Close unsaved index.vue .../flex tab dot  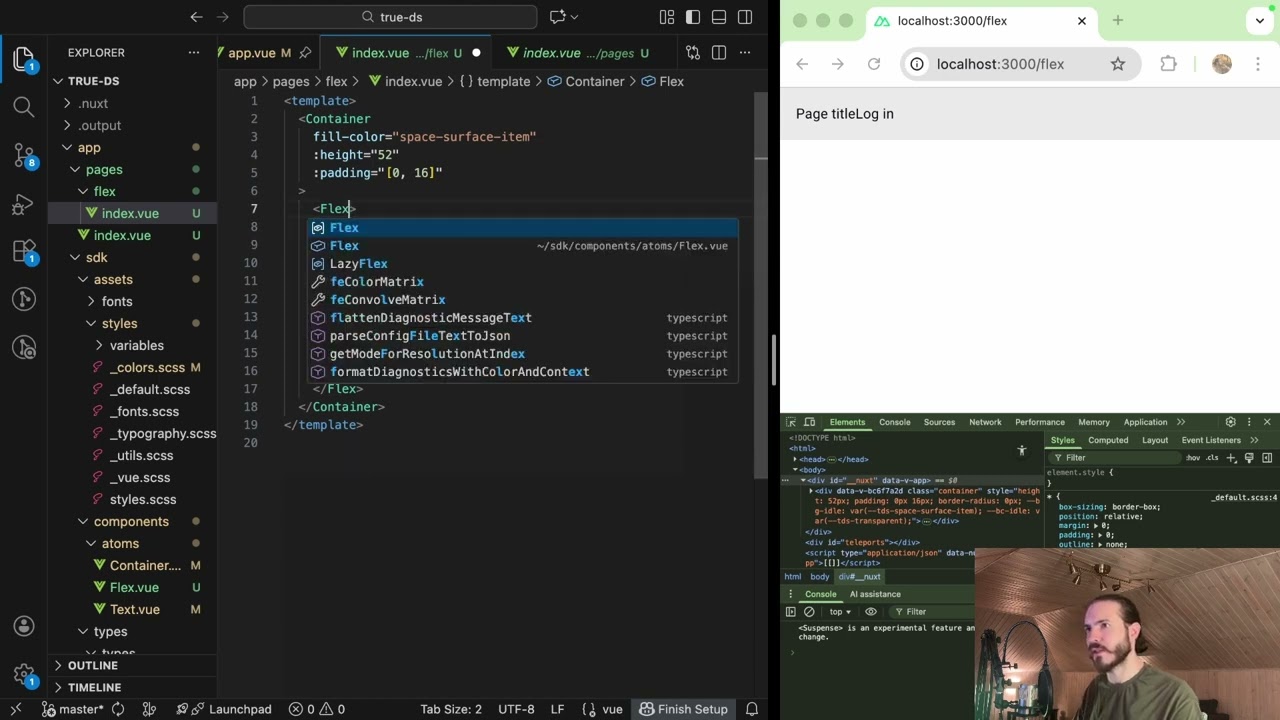pyautogui.click(x=476, y=53)
